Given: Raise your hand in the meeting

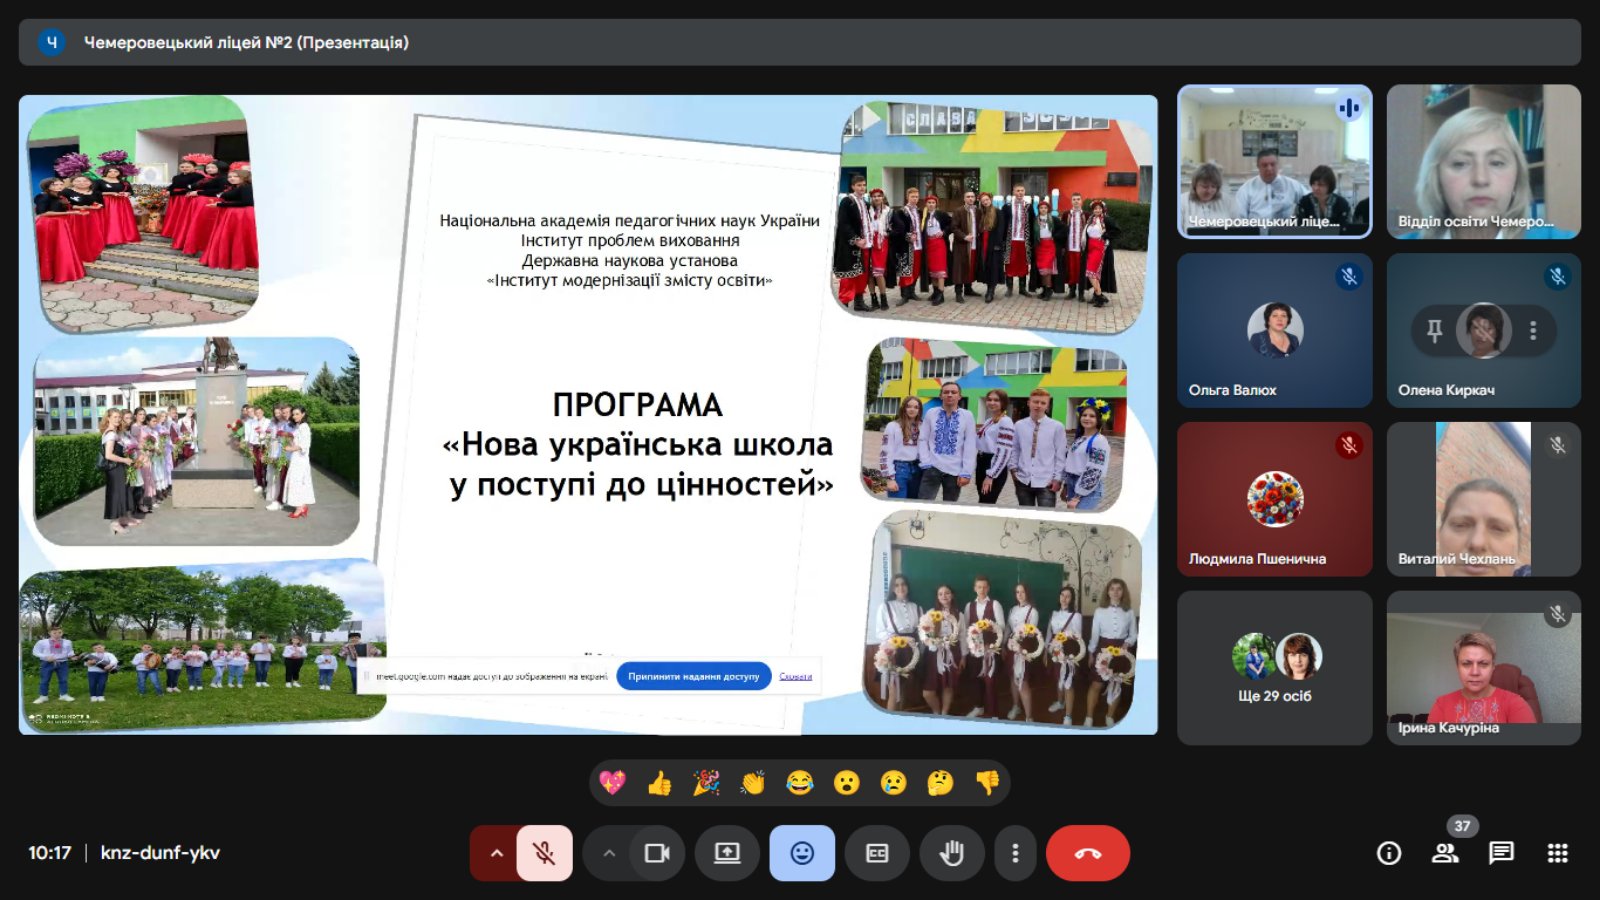Looking at the screenshot, I should [x=952, y=853].
